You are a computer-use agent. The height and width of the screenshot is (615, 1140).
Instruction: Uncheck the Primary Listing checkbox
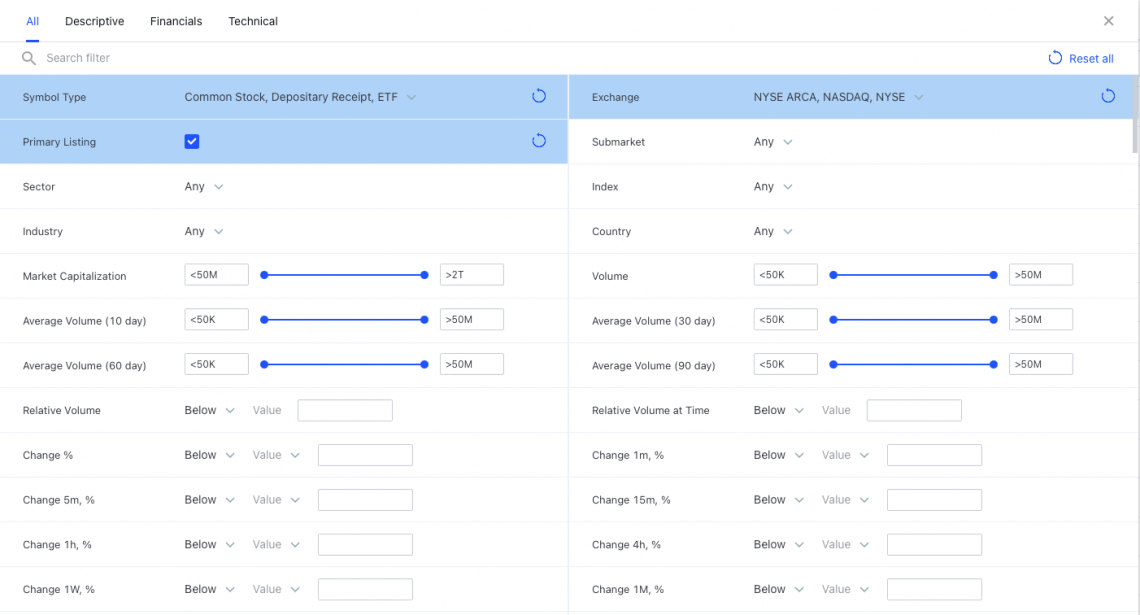192,142
